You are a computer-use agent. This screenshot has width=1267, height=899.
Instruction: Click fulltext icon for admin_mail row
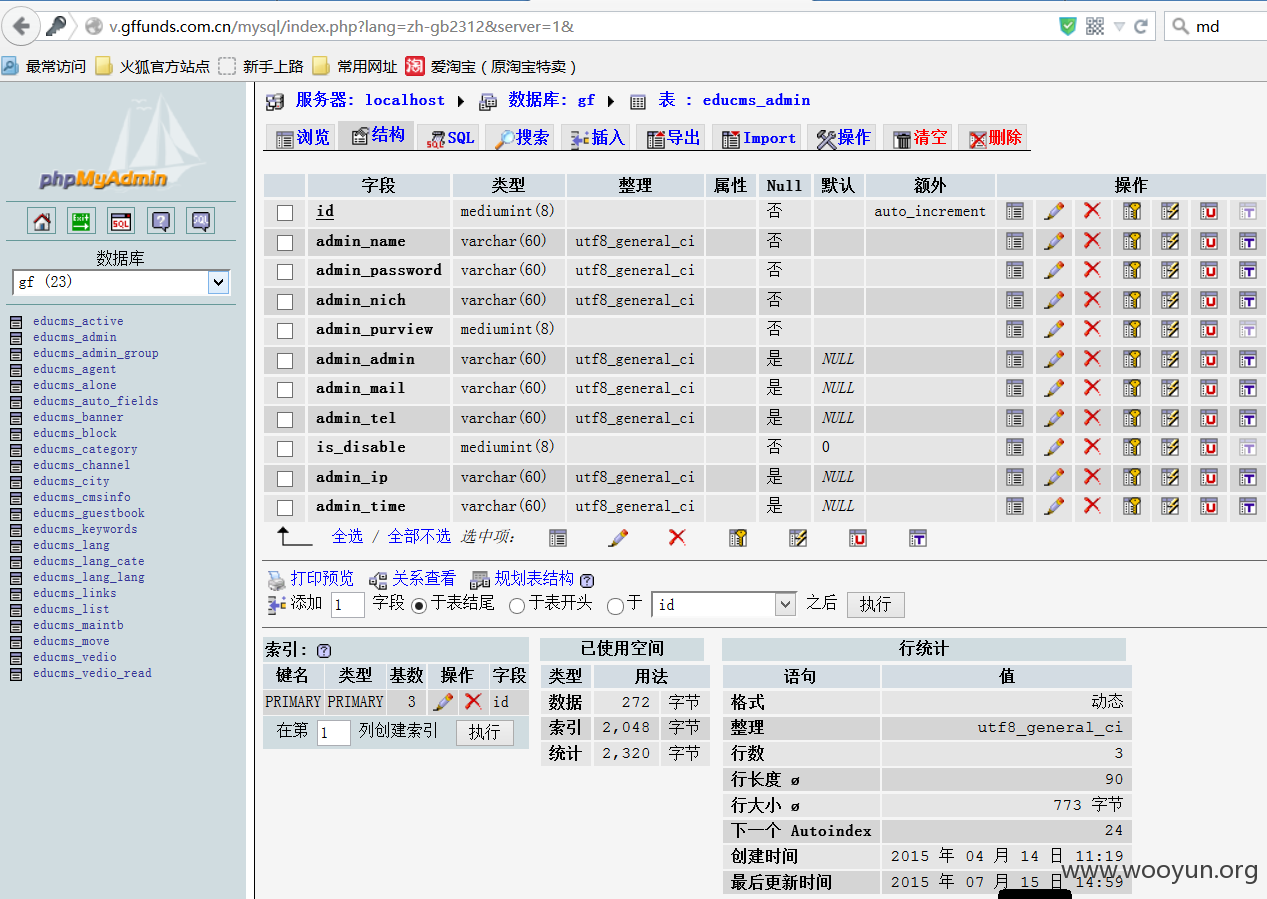[x=1248, y=388]
